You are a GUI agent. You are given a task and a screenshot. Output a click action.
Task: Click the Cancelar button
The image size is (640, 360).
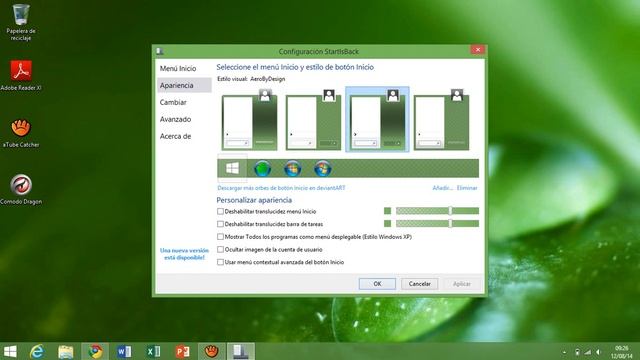coord(420,284)
